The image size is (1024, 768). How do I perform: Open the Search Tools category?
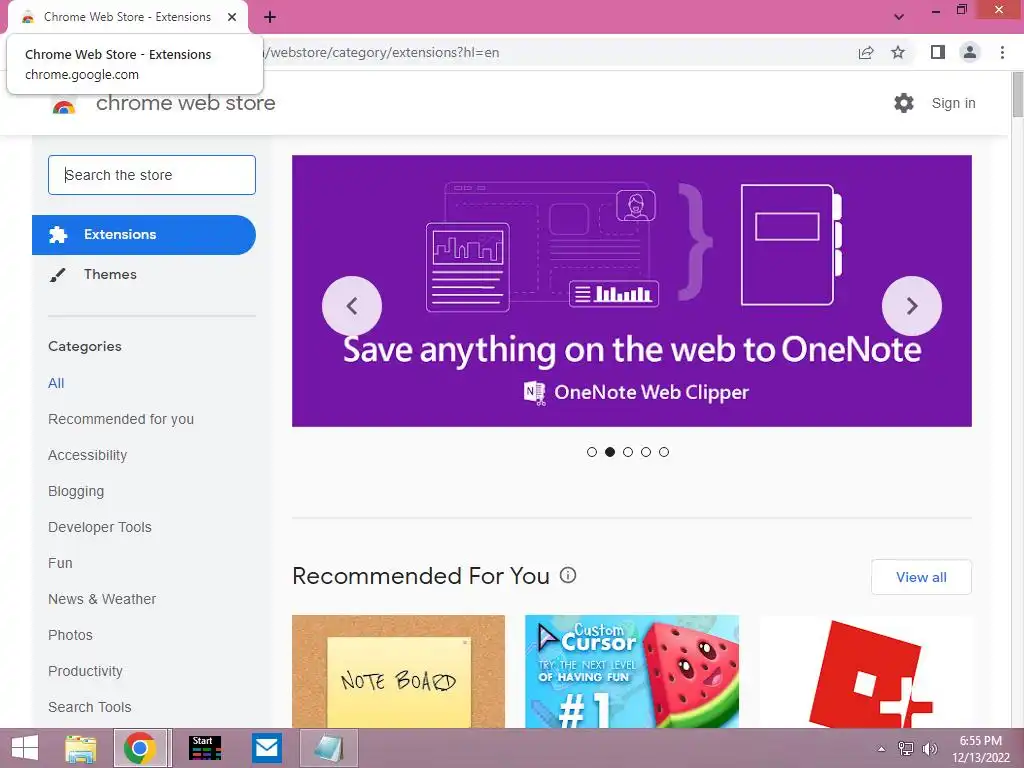tap(89, 707)
